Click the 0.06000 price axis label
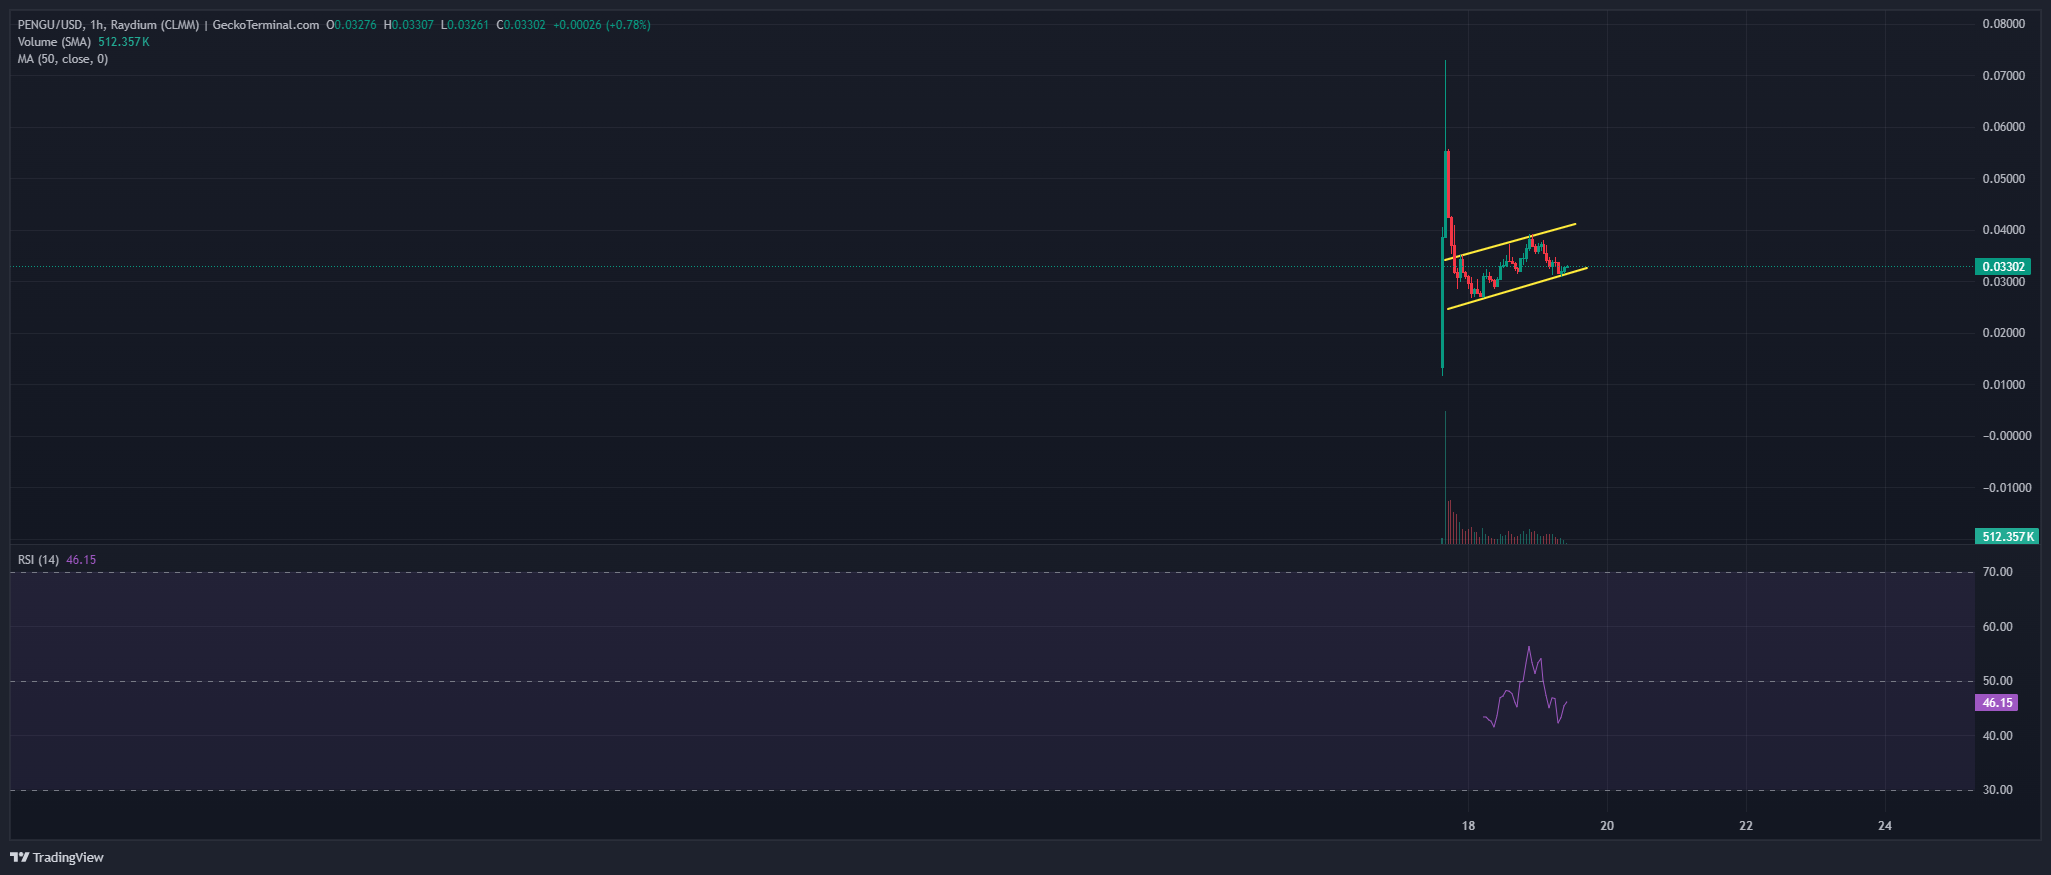 pyautogui.click(x=2003, y=127)
